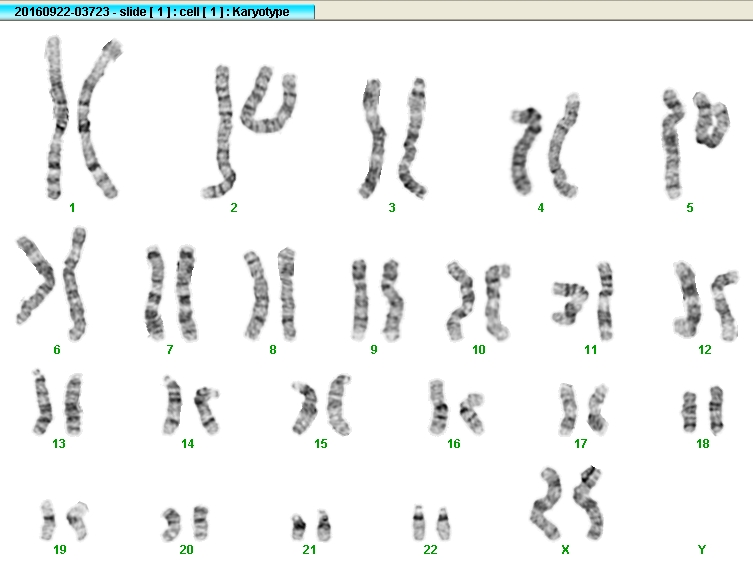
Task: Click the green label '4'
Action: tap(541, 208)
